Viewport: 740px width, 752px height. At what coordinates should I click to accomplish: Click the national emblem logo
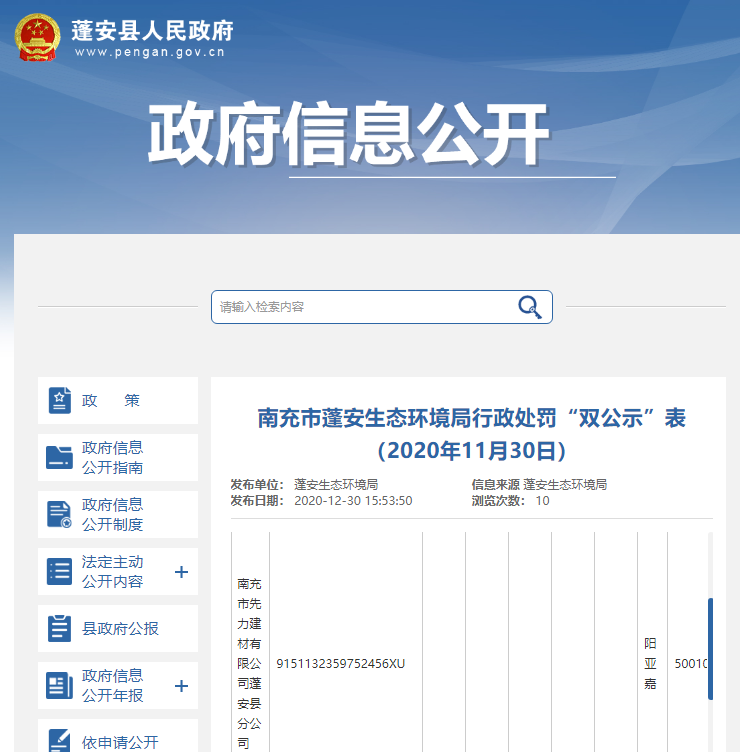[37, 37]
